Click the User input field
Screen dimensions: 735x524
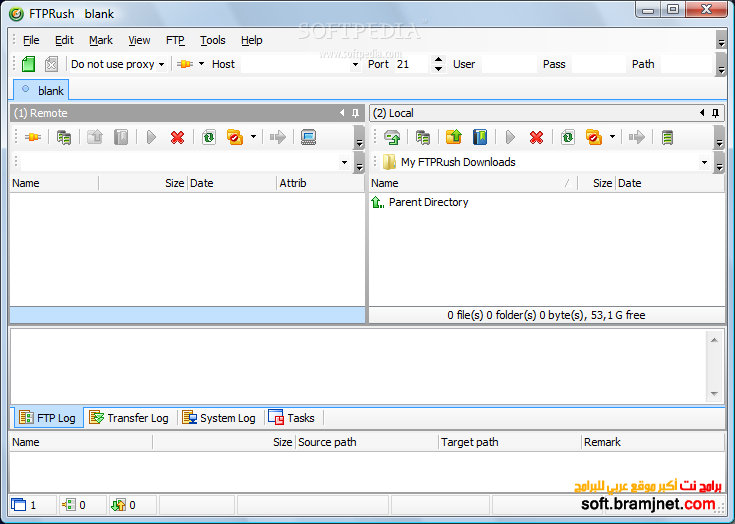509,64
